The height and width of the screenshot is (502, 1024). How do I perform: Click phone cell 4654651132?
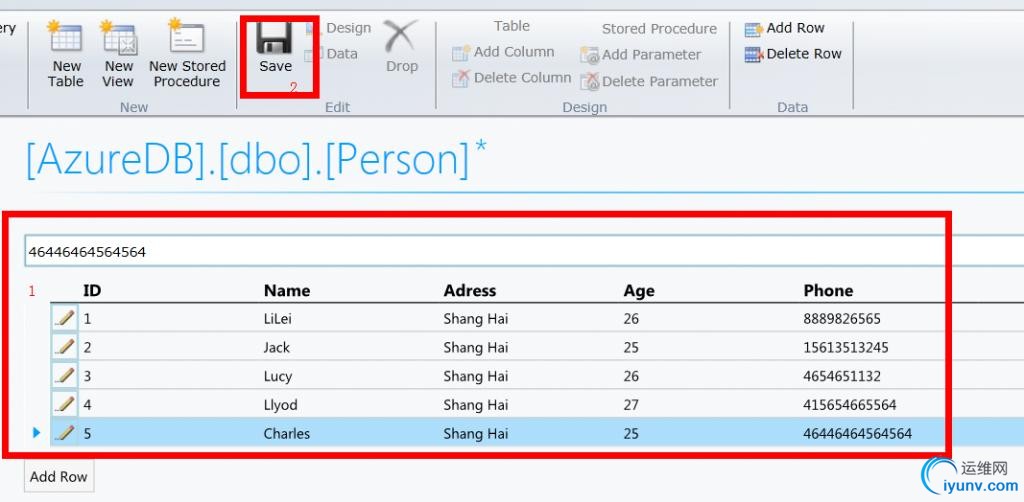click(842, 376)
